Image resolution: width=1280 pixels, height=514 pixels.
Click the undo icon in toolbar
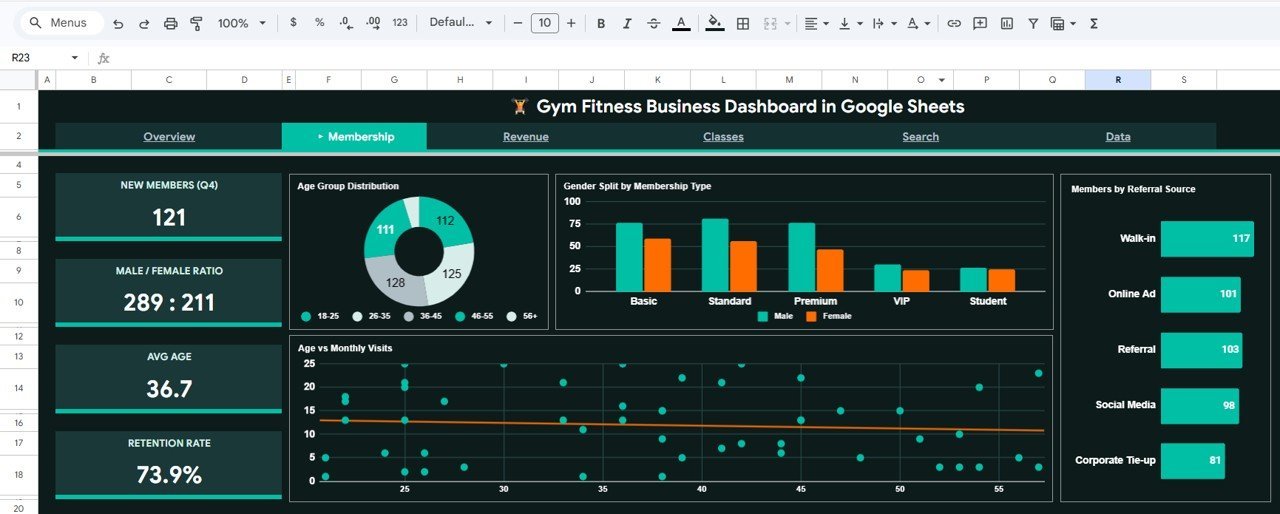(x=119, y=23)
